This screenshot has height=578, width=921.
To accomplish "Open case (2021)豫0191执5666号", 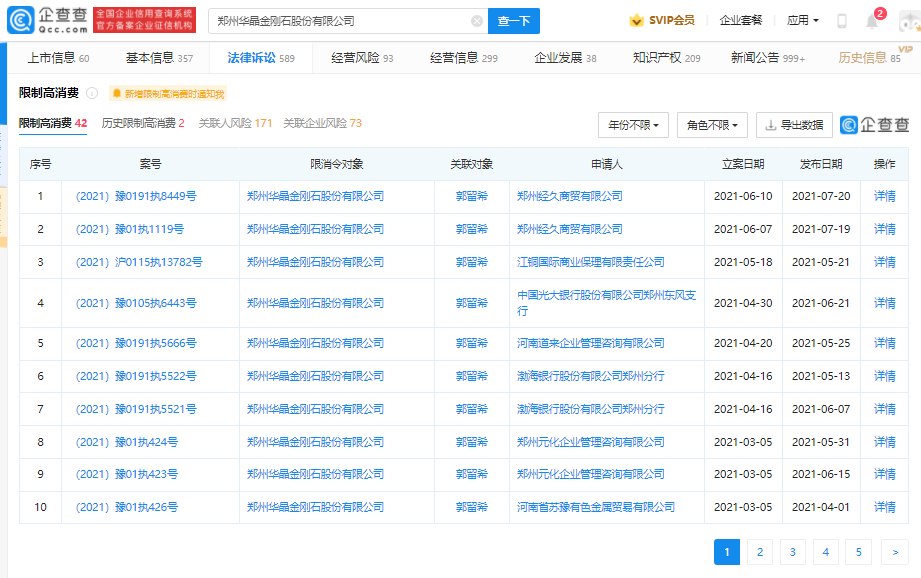I will pos(136,343).
